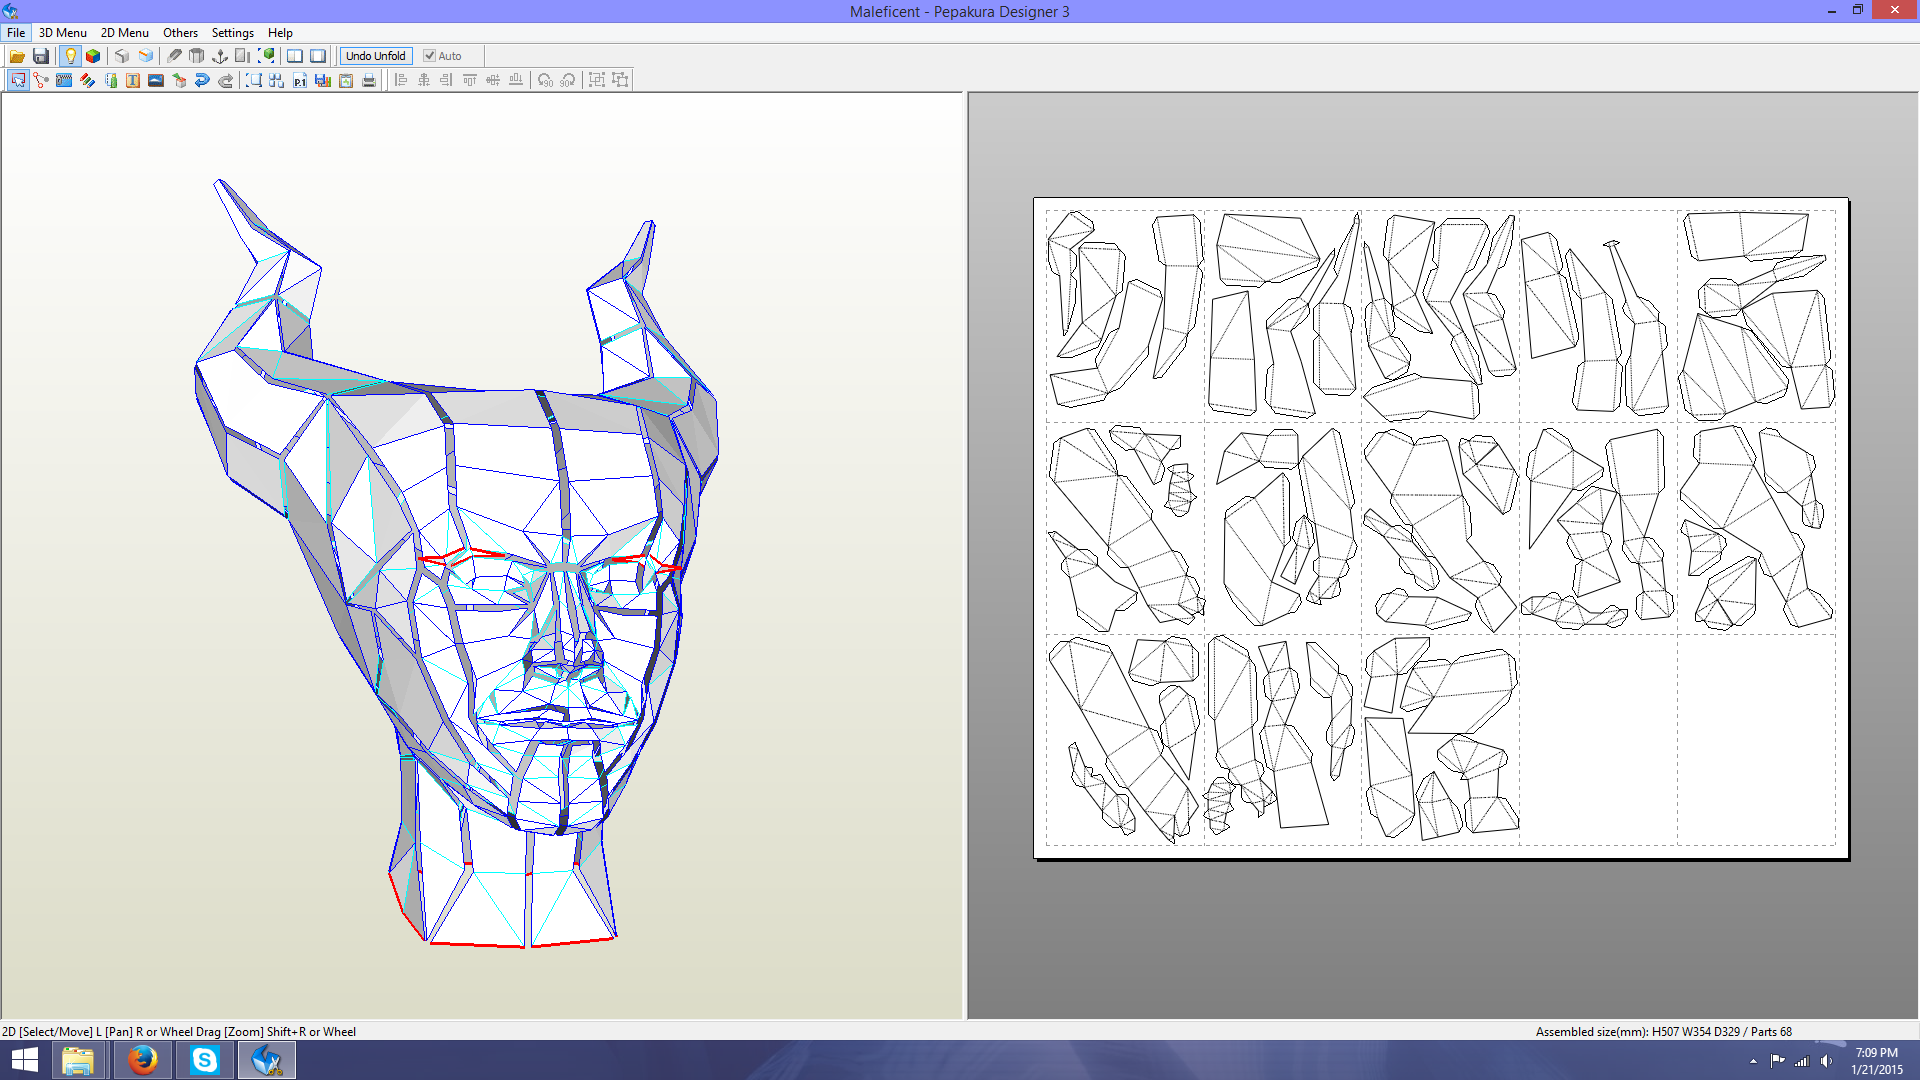Click the gray redo arrow icon
This screenshot has height=1080, width=1920.
(x=225, y=80)
